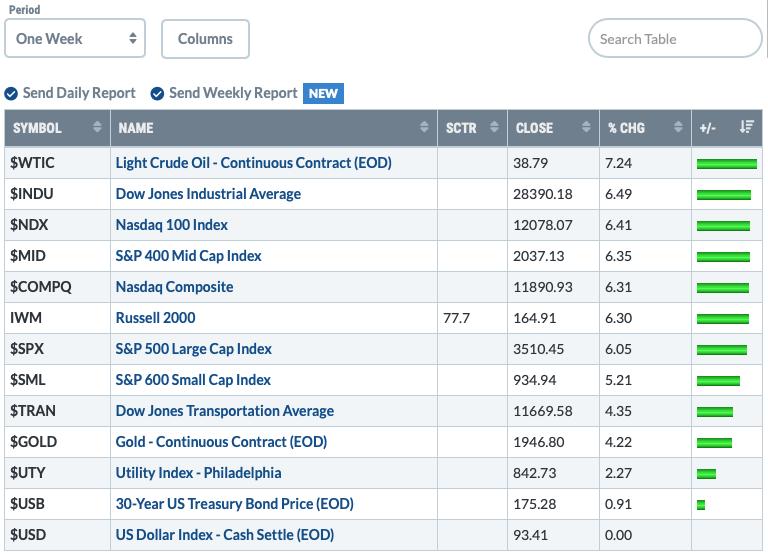Click the percent change 6.49
Viewport: 768px width, 555px height.
(618, 194)
